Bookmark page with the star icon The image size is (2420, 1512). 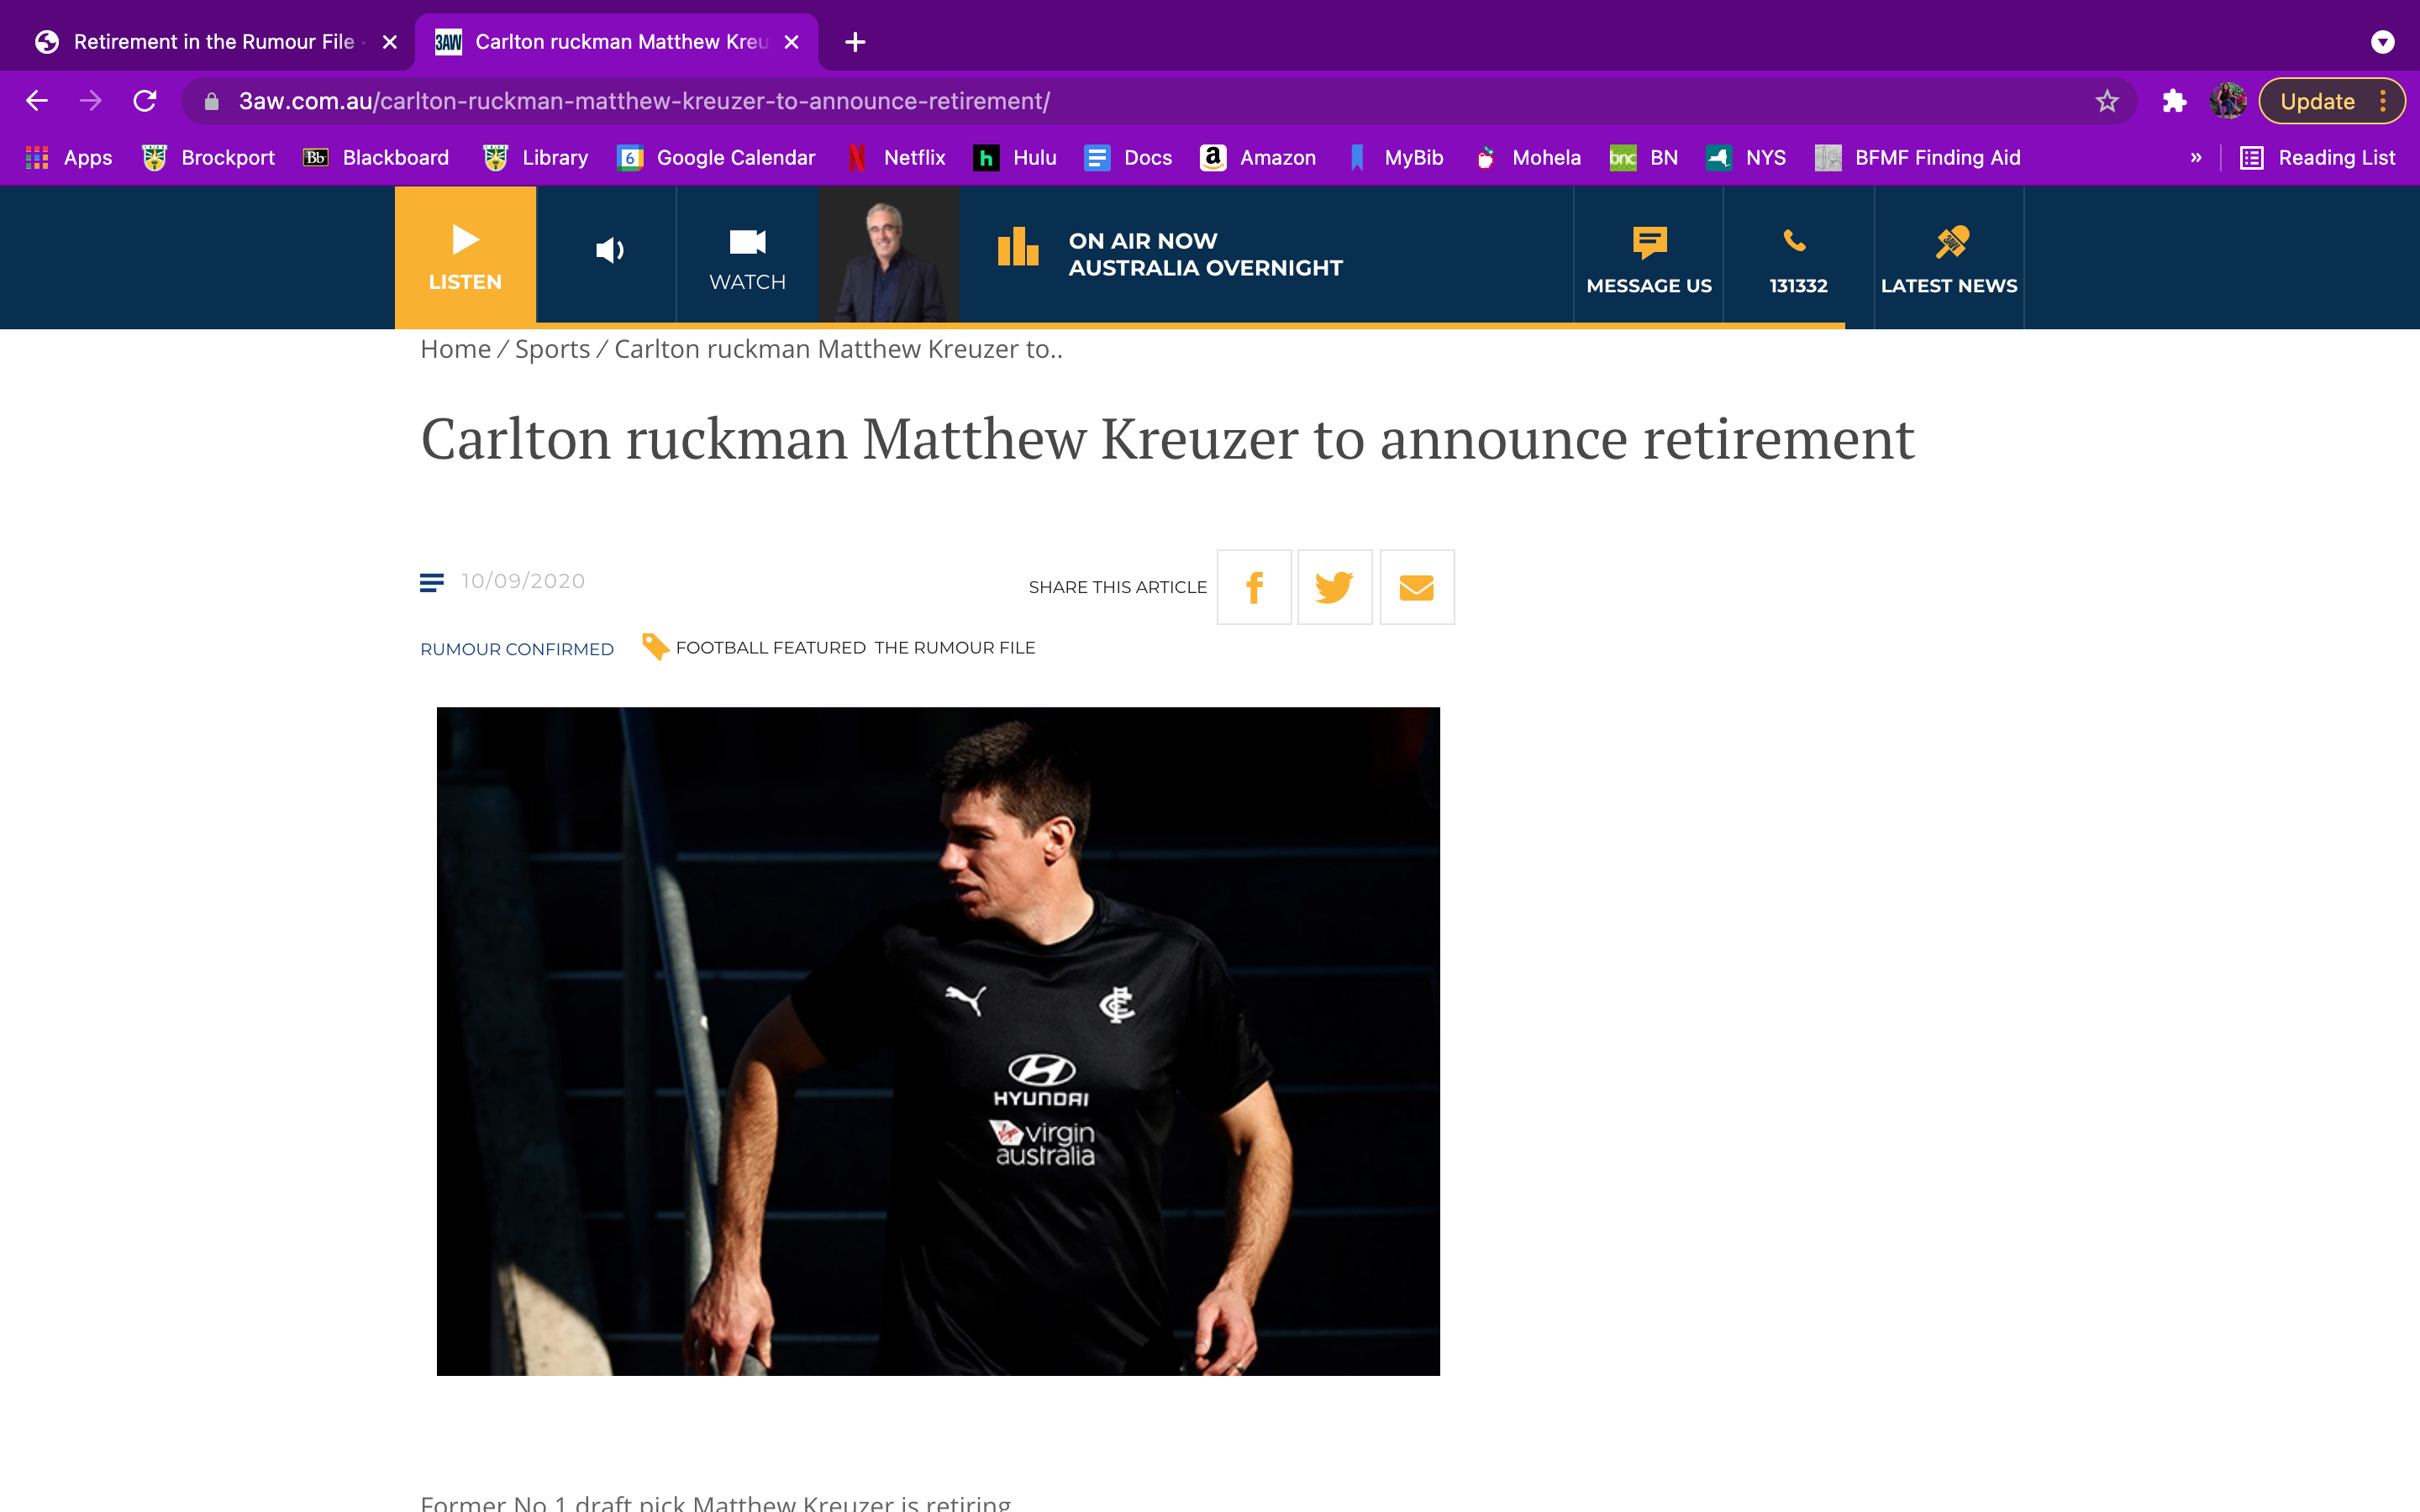click(x=2106, y=101)
